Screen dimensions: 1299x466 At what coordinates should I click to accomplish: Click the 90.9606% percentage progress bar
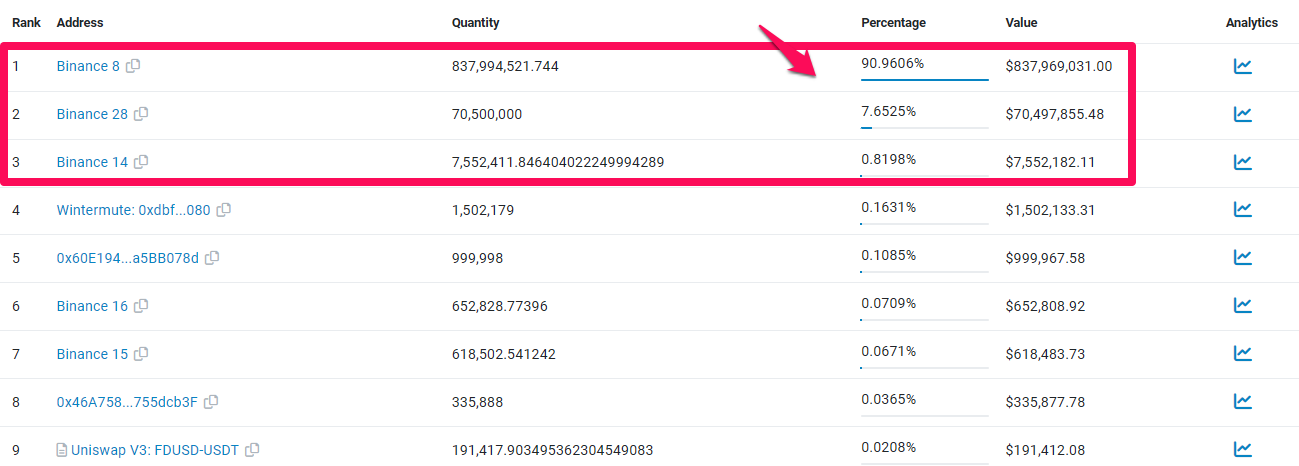click(x=925, y=79)
